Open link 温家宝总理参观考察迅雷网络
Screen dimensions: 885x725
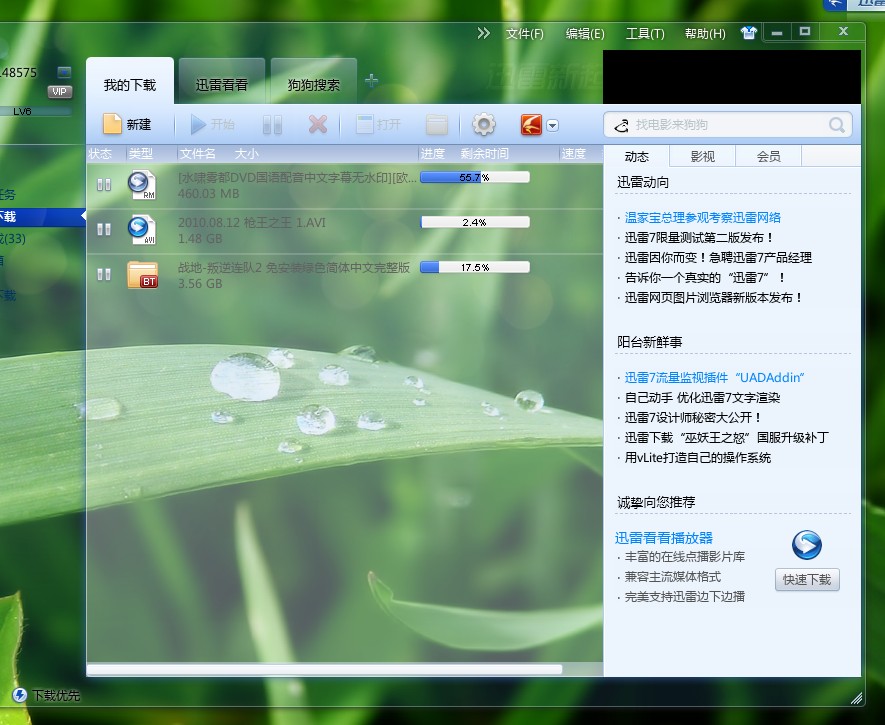(703, 218)
